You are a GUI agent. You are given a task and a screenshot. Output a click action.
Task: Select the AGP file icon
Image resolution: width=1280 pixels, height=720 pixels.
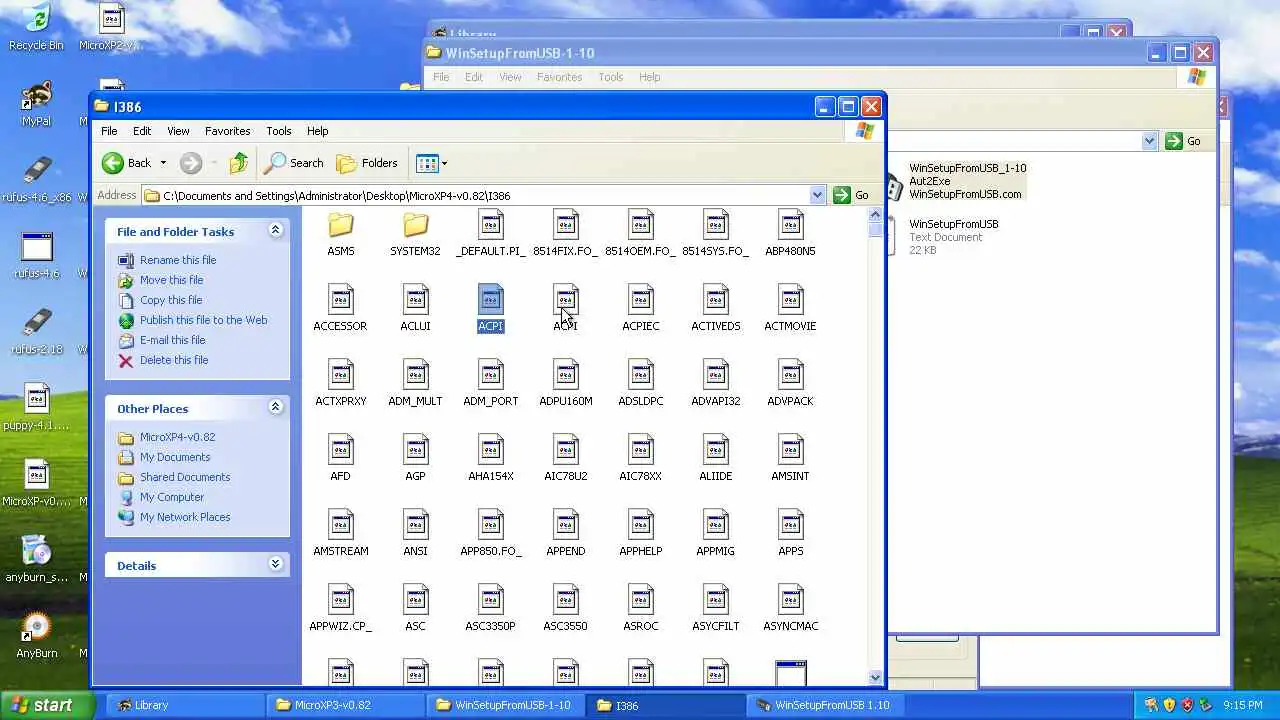tap(415, 449)
